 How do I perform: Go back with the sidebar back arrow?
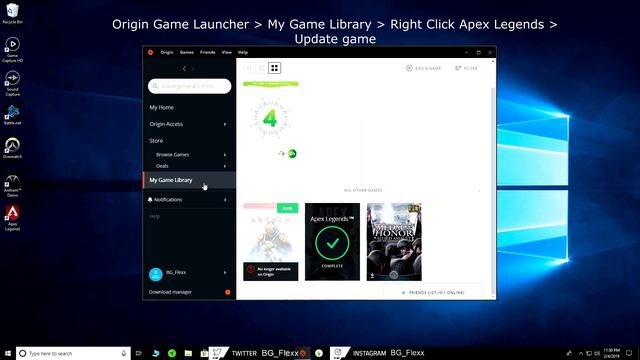coord(184,69)
